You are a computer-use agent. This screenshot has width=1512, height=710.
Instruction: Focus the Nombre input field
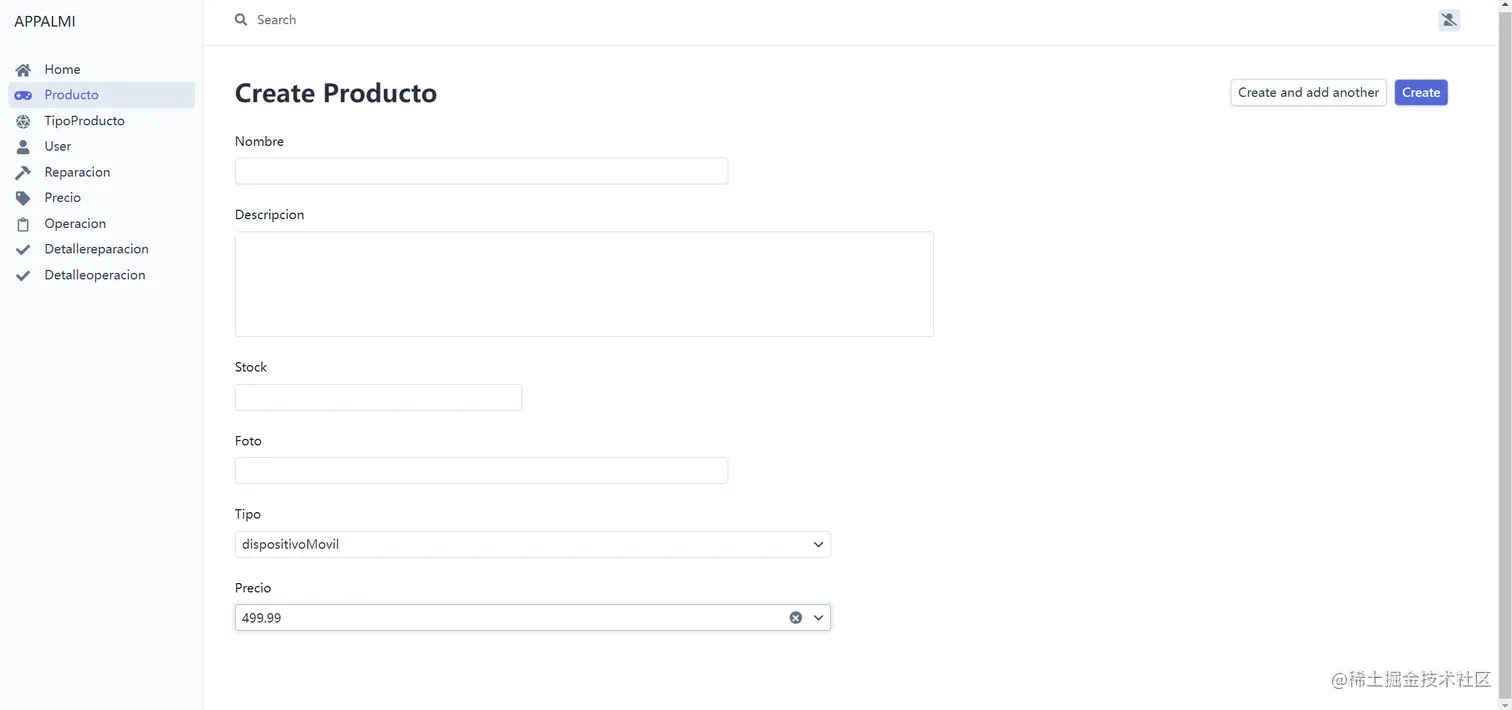coord(481,171)
